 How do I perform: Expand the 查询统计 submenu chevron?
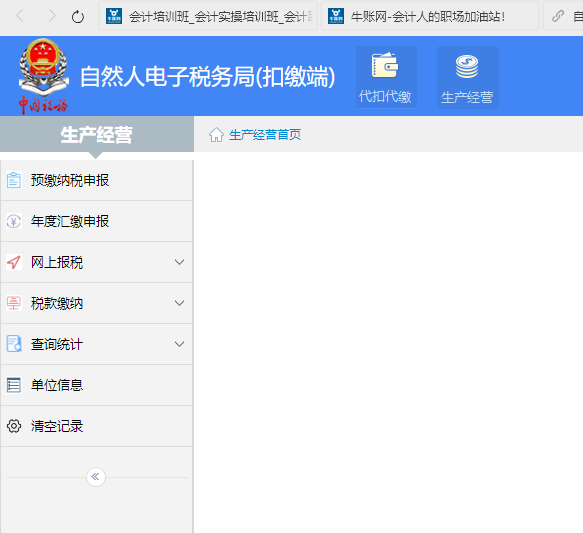(180, 344)
